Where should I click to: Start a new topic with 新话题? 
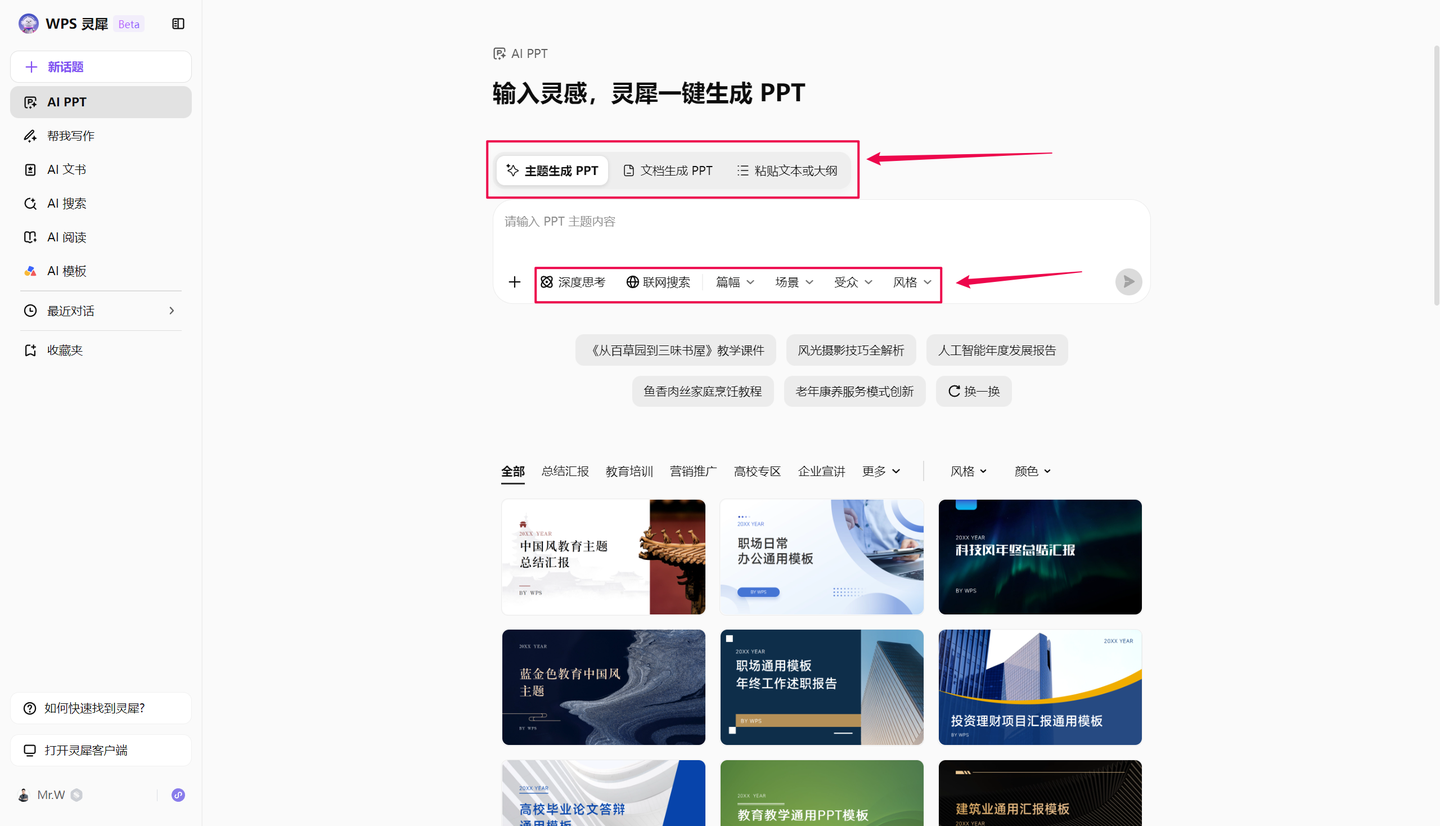click(x=101, y=67)
